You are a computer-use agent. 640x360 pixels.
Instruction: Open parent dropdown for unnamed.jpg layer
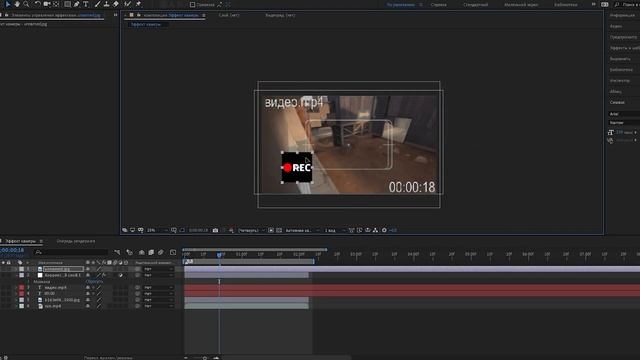tap(158, 269)
